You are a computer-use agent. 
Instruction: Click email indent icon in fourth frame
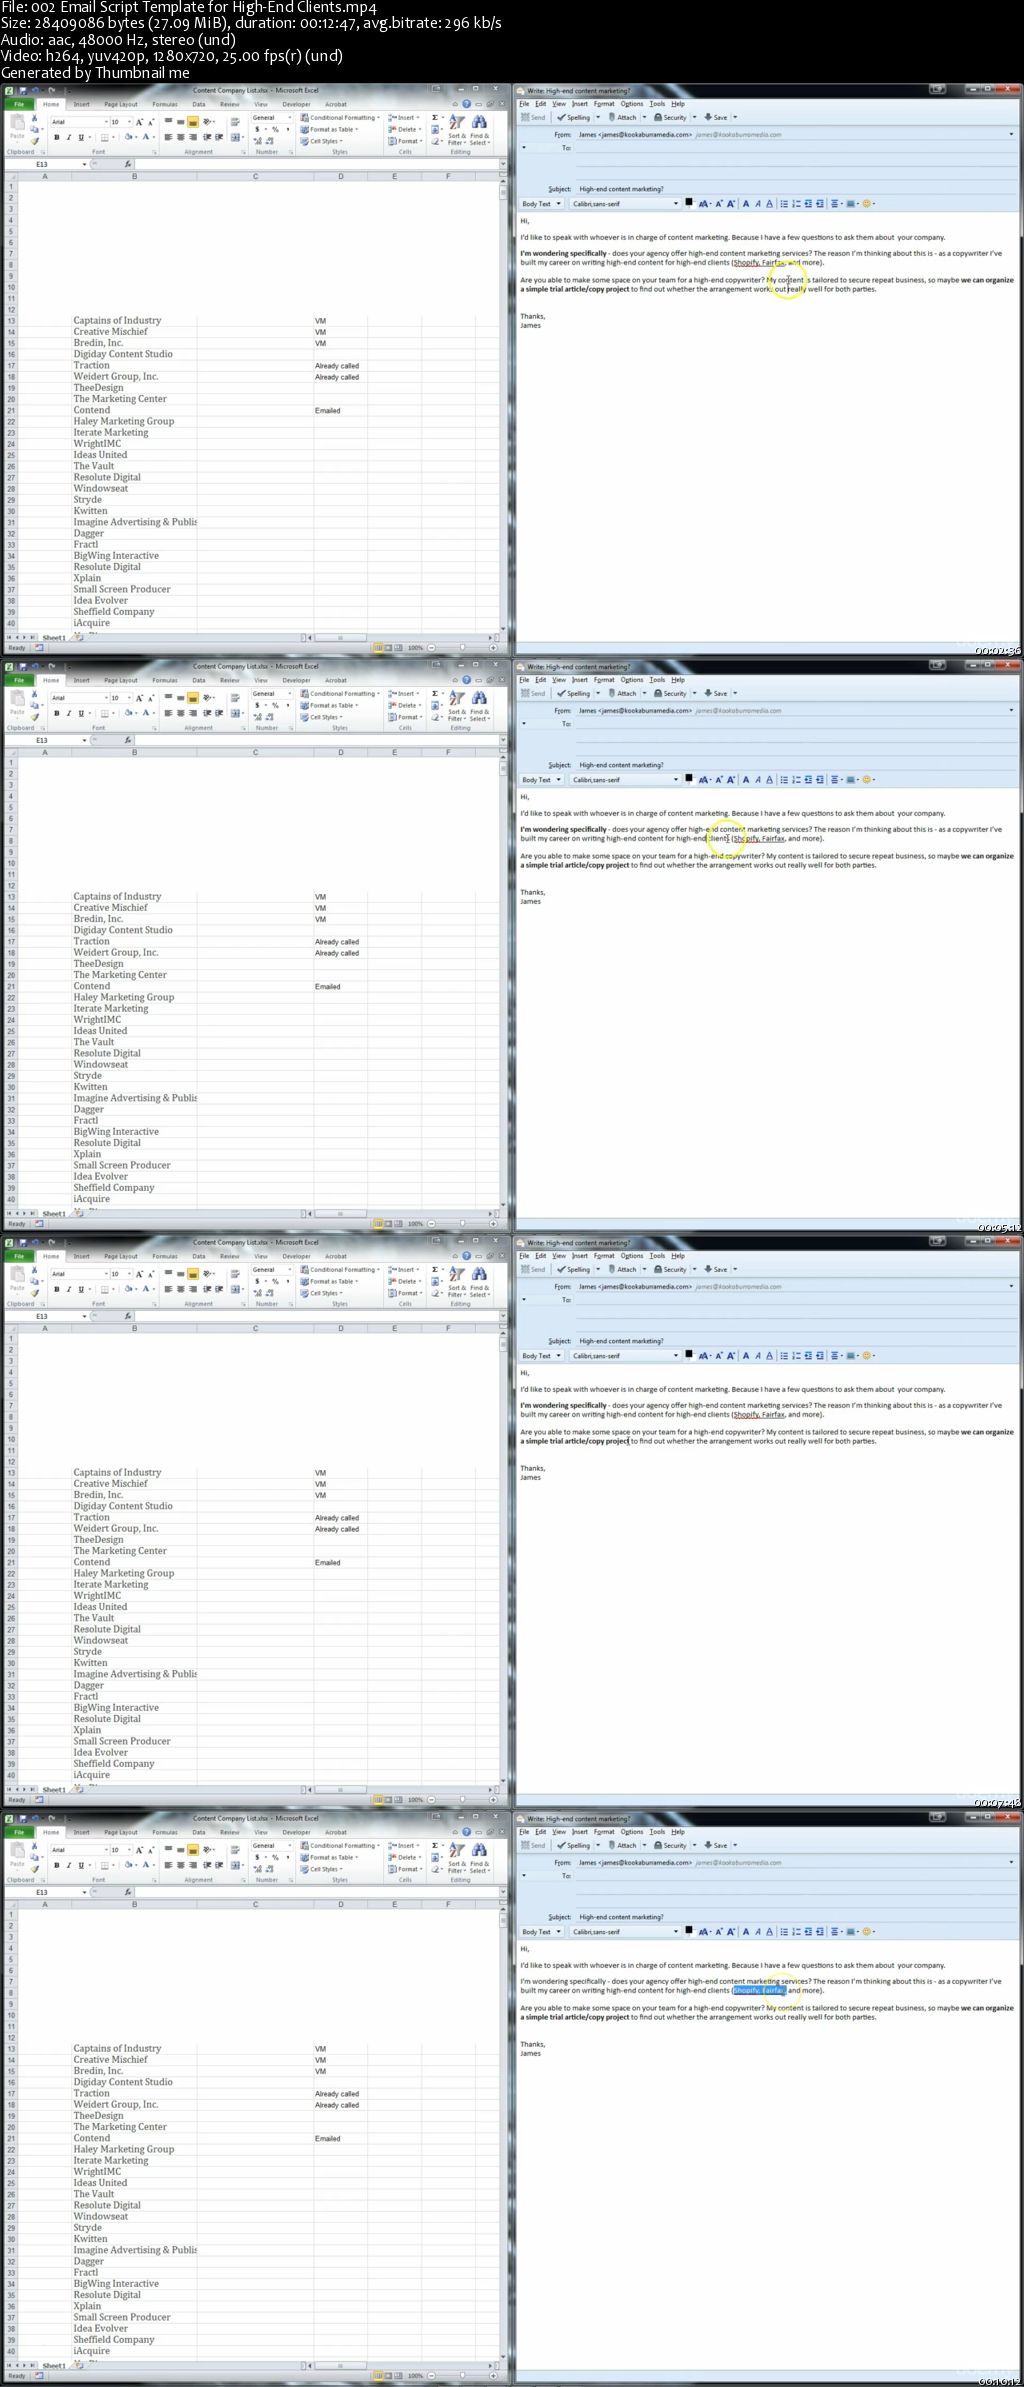tap(820, 1932)
